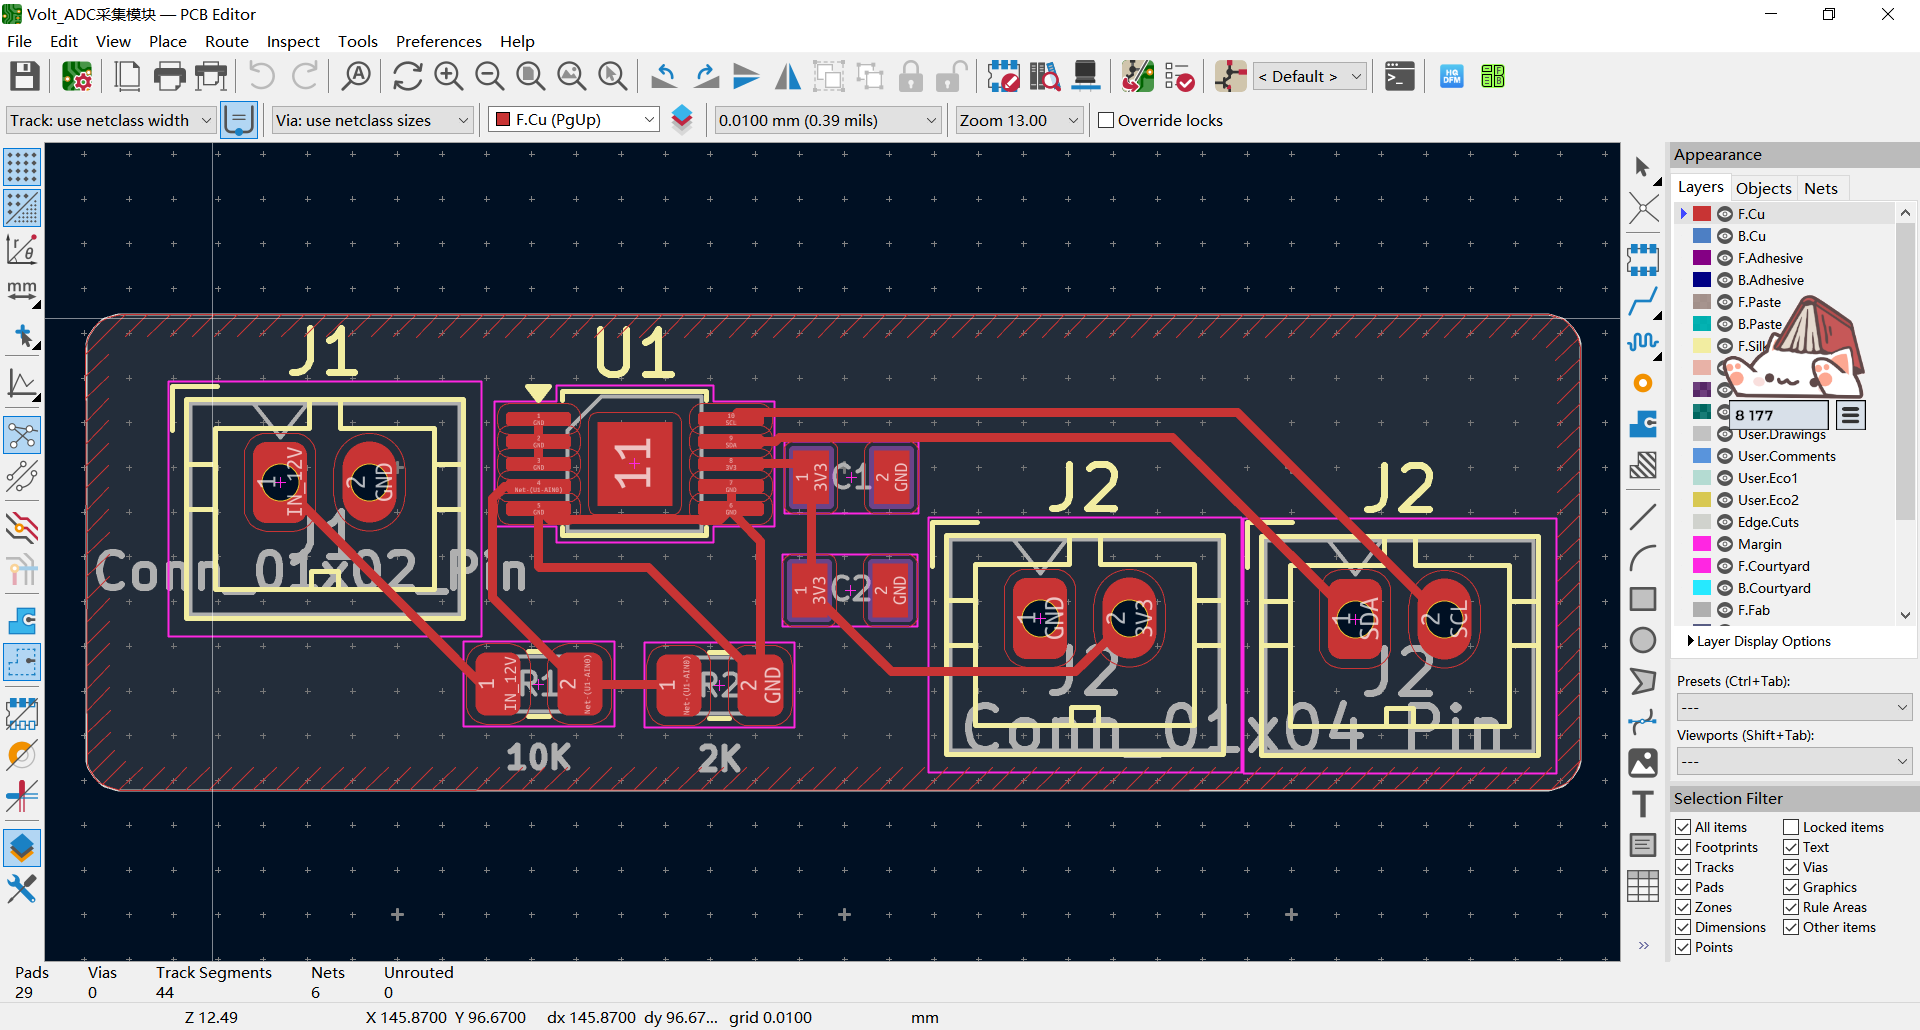Toggle Tracks selection filter
Screen dimensions: 1920x1030
1683,867
